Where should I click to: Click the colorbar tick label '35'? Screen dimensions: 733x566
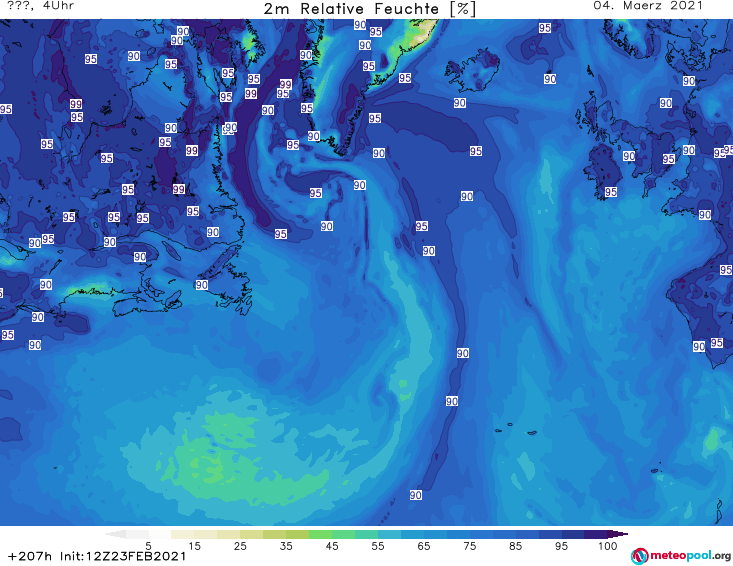pos(286,546)
